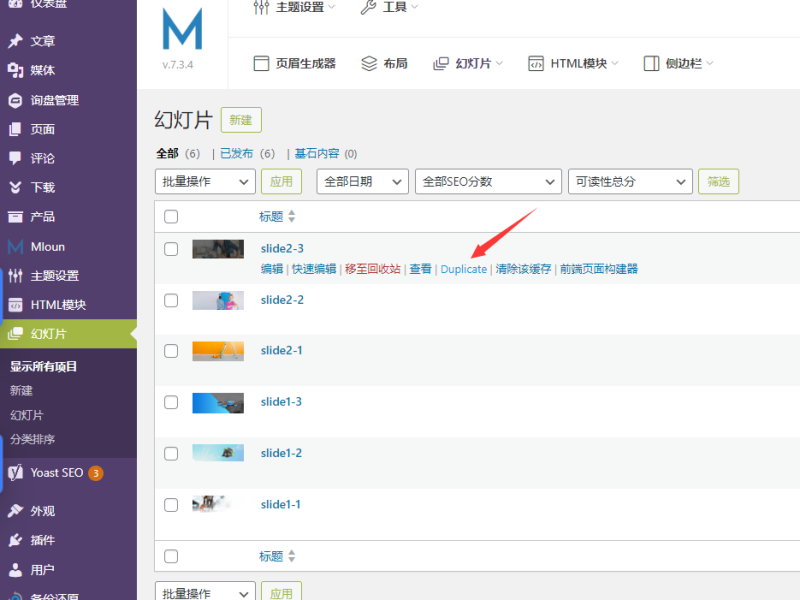
Task: Open the 可读性总分 readability dropdown
Action: click(630, 182)
